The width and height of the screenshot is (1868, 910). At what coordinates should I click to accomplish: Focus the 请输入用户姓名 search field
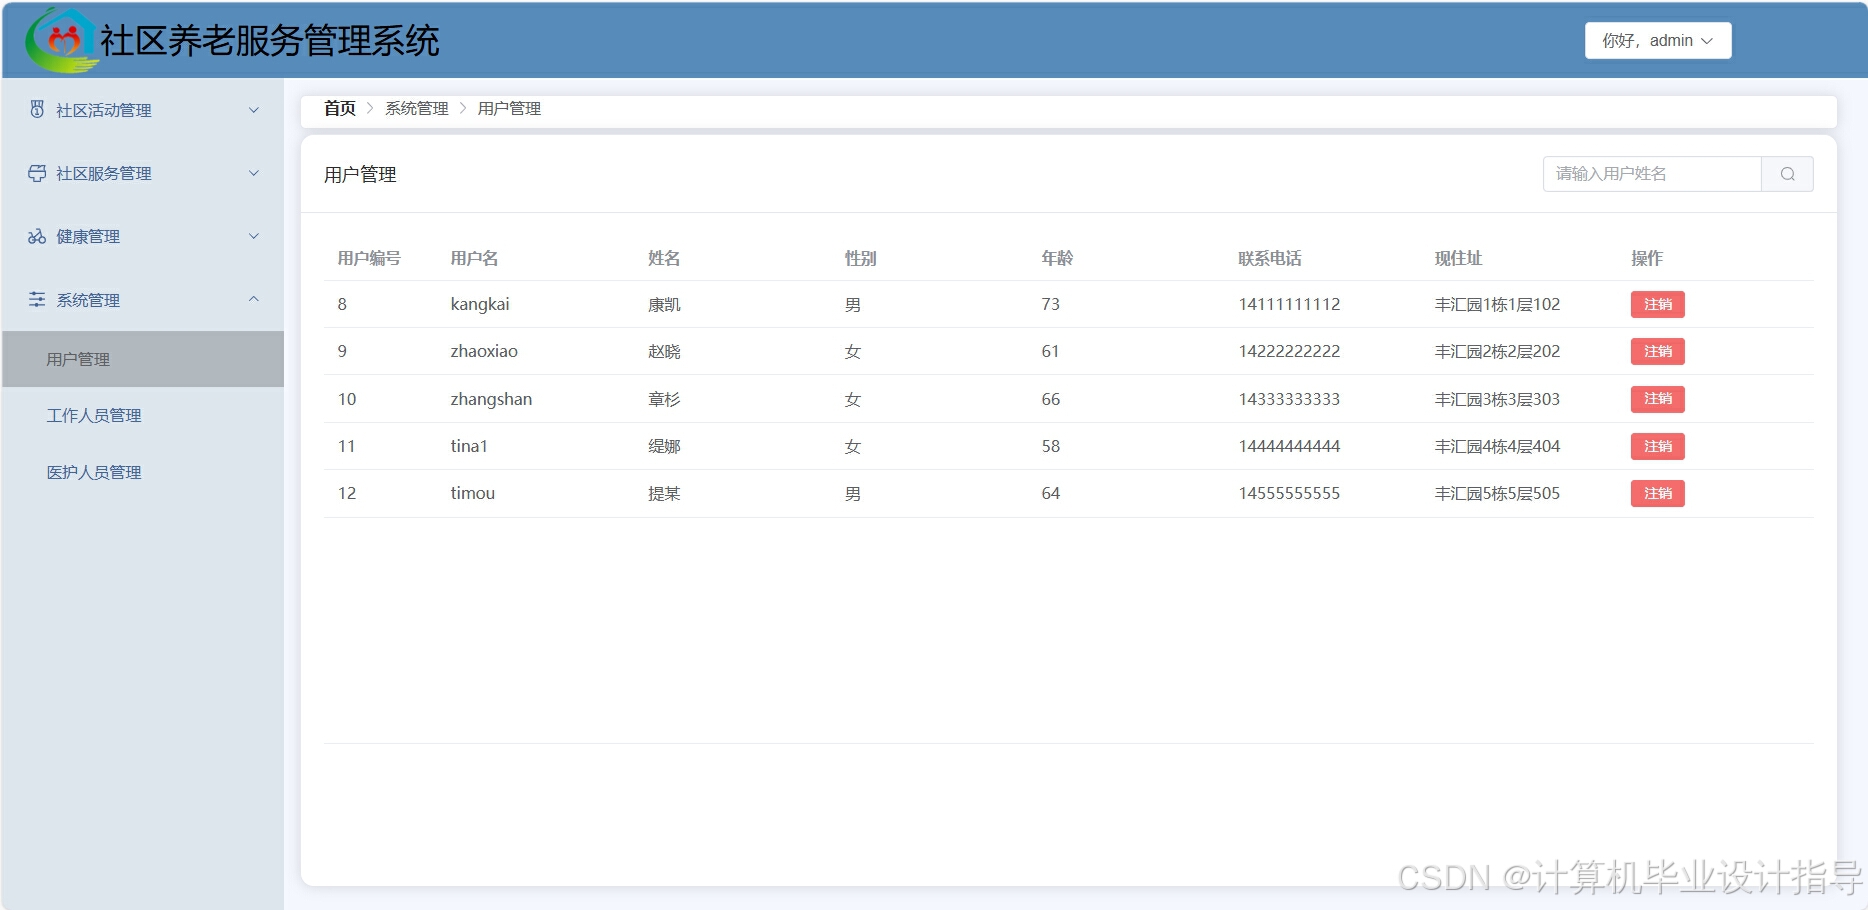pyautogui.click(x=1652, y=174)
